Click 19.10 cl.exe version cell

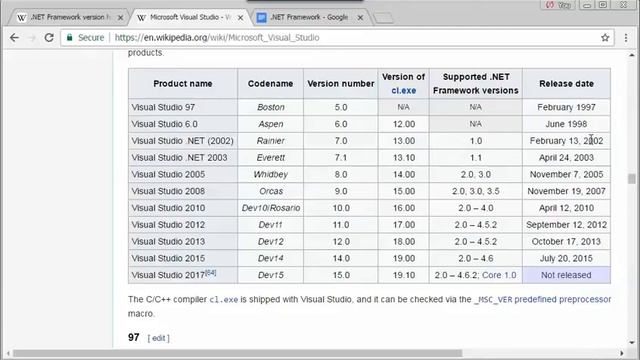coord(404,275)
